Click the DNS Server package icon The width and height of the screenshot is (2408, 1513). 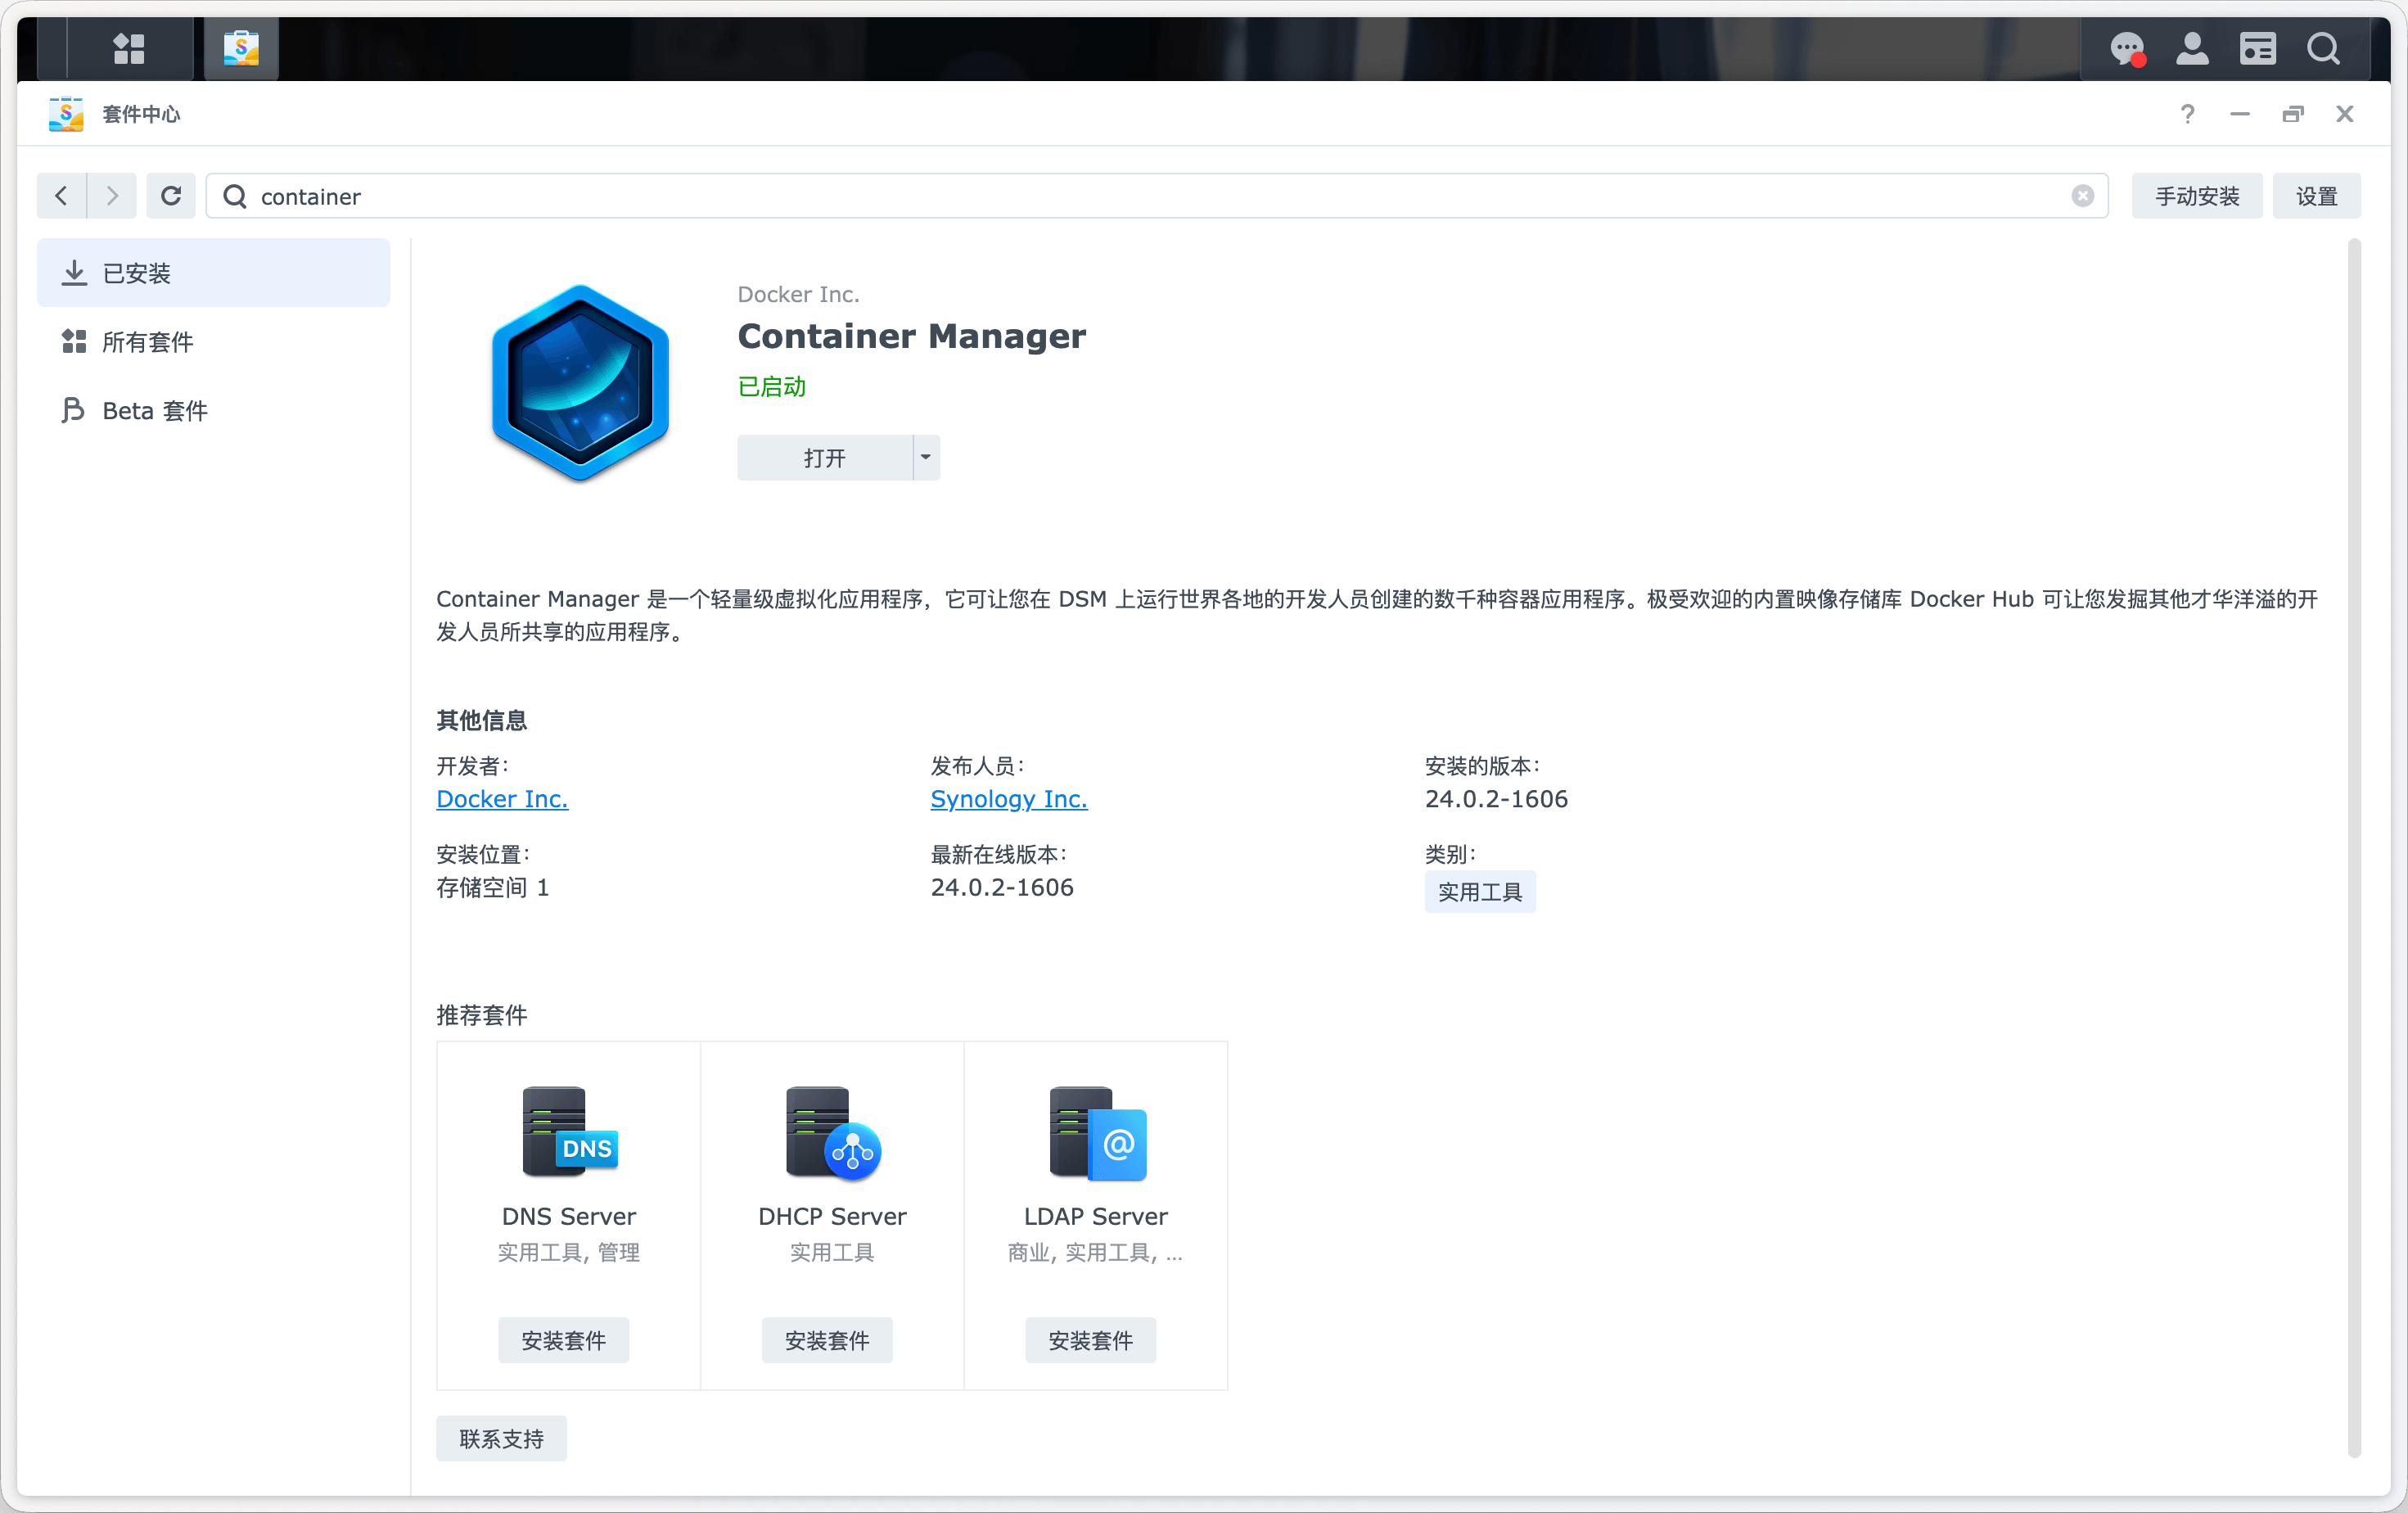pyautogui.click(x=569, y=1132)
